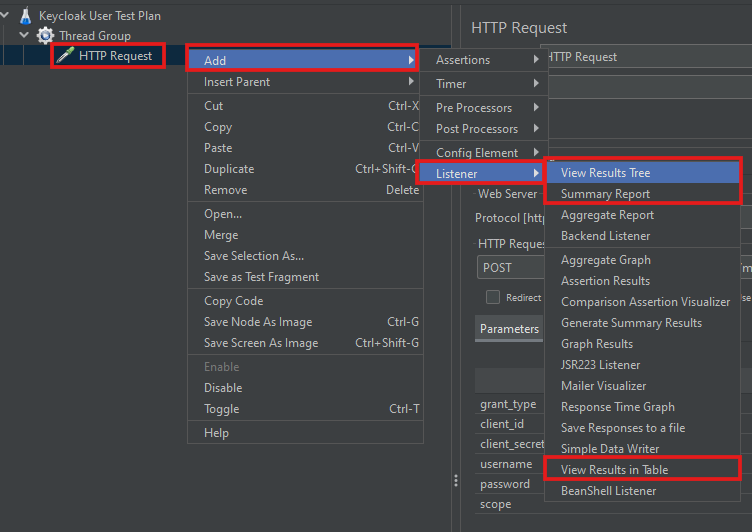Add a Graph Results listener
Viewport: 752px width, 532px height.
pyautogui.click(x=643, y=344)
